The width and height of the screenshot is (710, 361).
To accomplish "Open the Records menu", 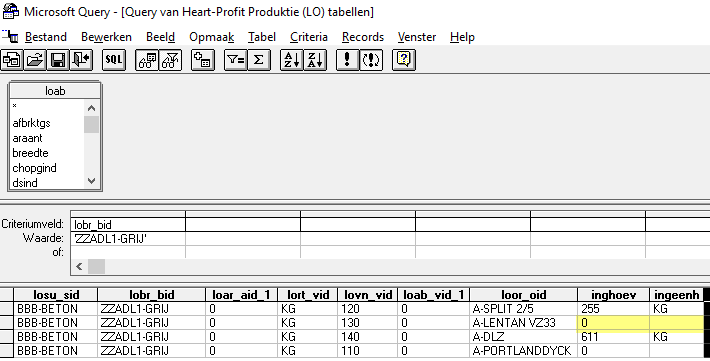I will click(363, 37).
